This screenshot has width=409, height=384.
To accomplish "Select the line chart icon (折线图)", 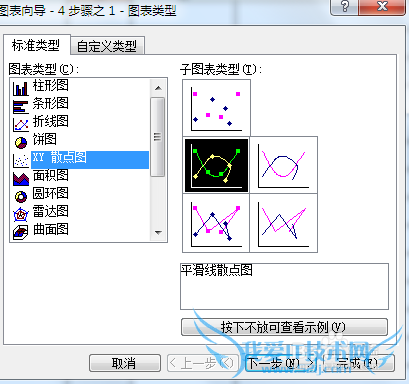I will tap(21, 124).
